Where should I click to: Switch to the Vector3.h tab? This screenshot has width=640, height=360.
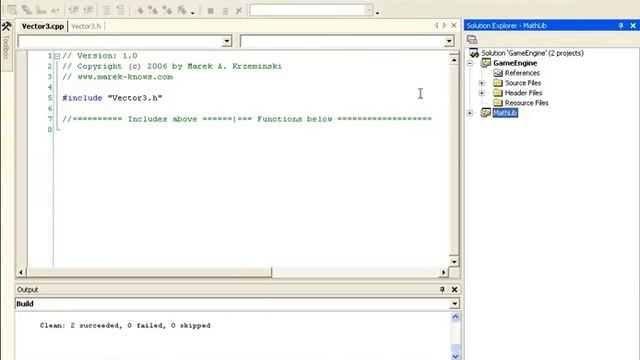[86, 26]
